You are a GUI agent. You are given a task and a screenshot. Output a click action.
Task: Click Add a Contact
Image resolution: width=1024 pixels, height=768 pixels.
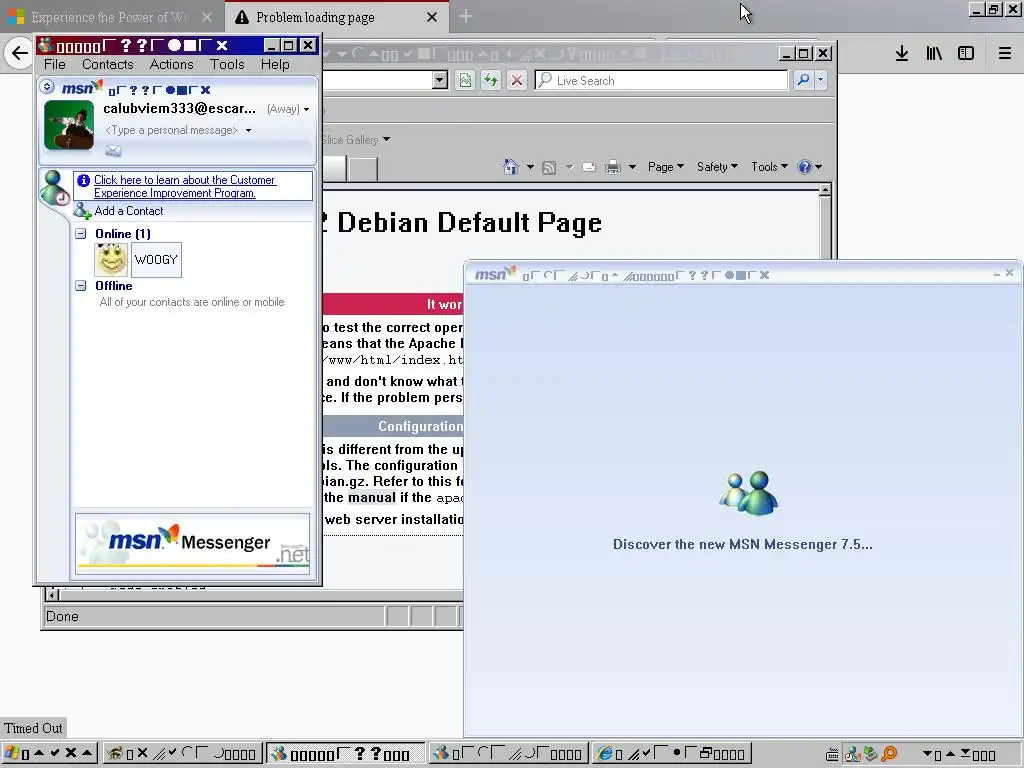[x=129, y=211]
